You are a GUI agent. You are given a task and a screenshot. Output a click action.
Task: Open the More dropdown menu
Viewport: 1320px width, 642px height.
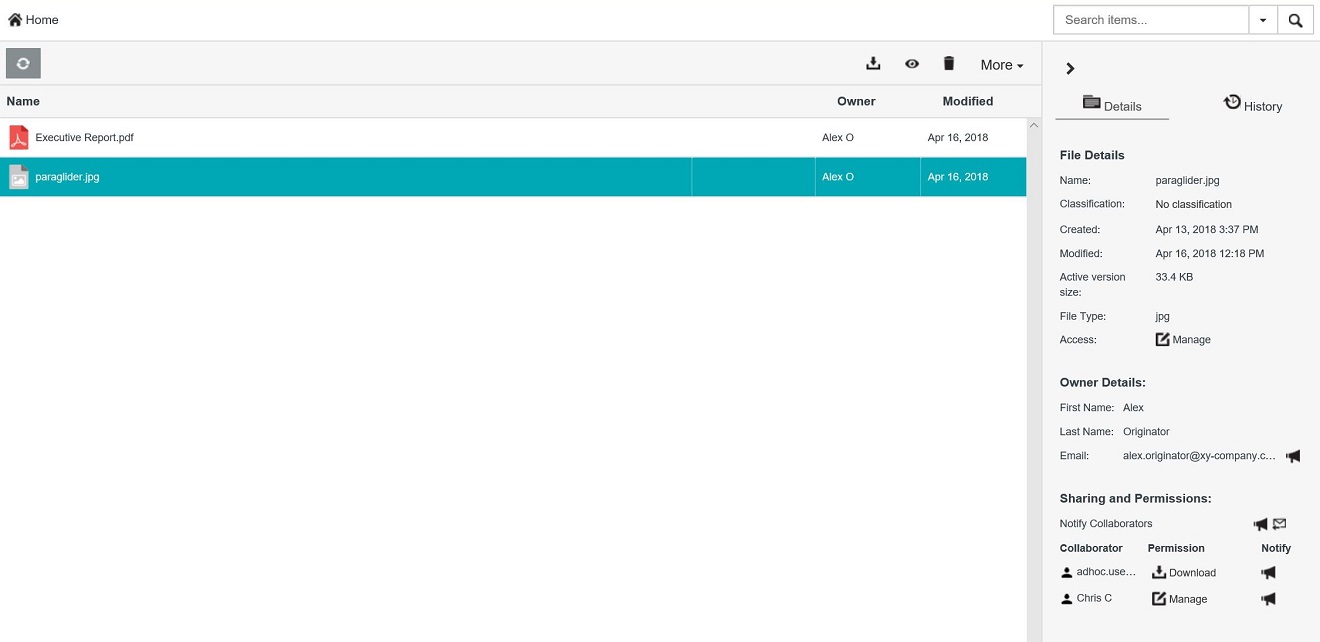(1001, 65)
